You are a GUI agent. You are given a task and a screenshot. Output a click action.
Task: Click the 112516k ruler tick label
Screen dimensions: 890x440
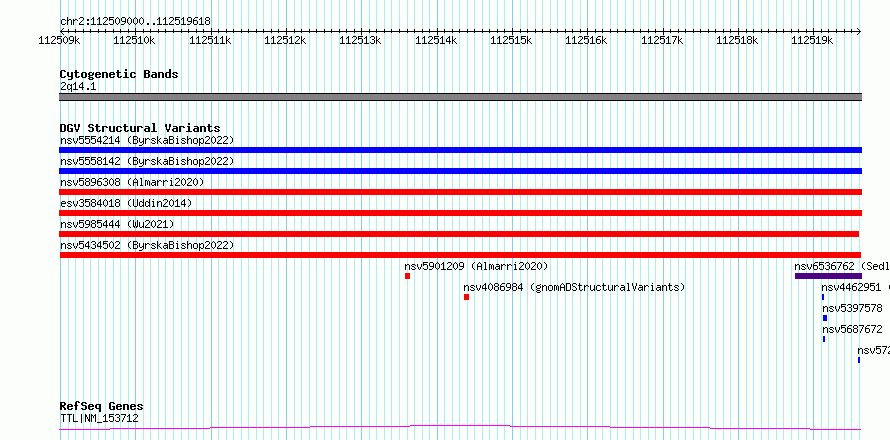(x=587, y=40)
